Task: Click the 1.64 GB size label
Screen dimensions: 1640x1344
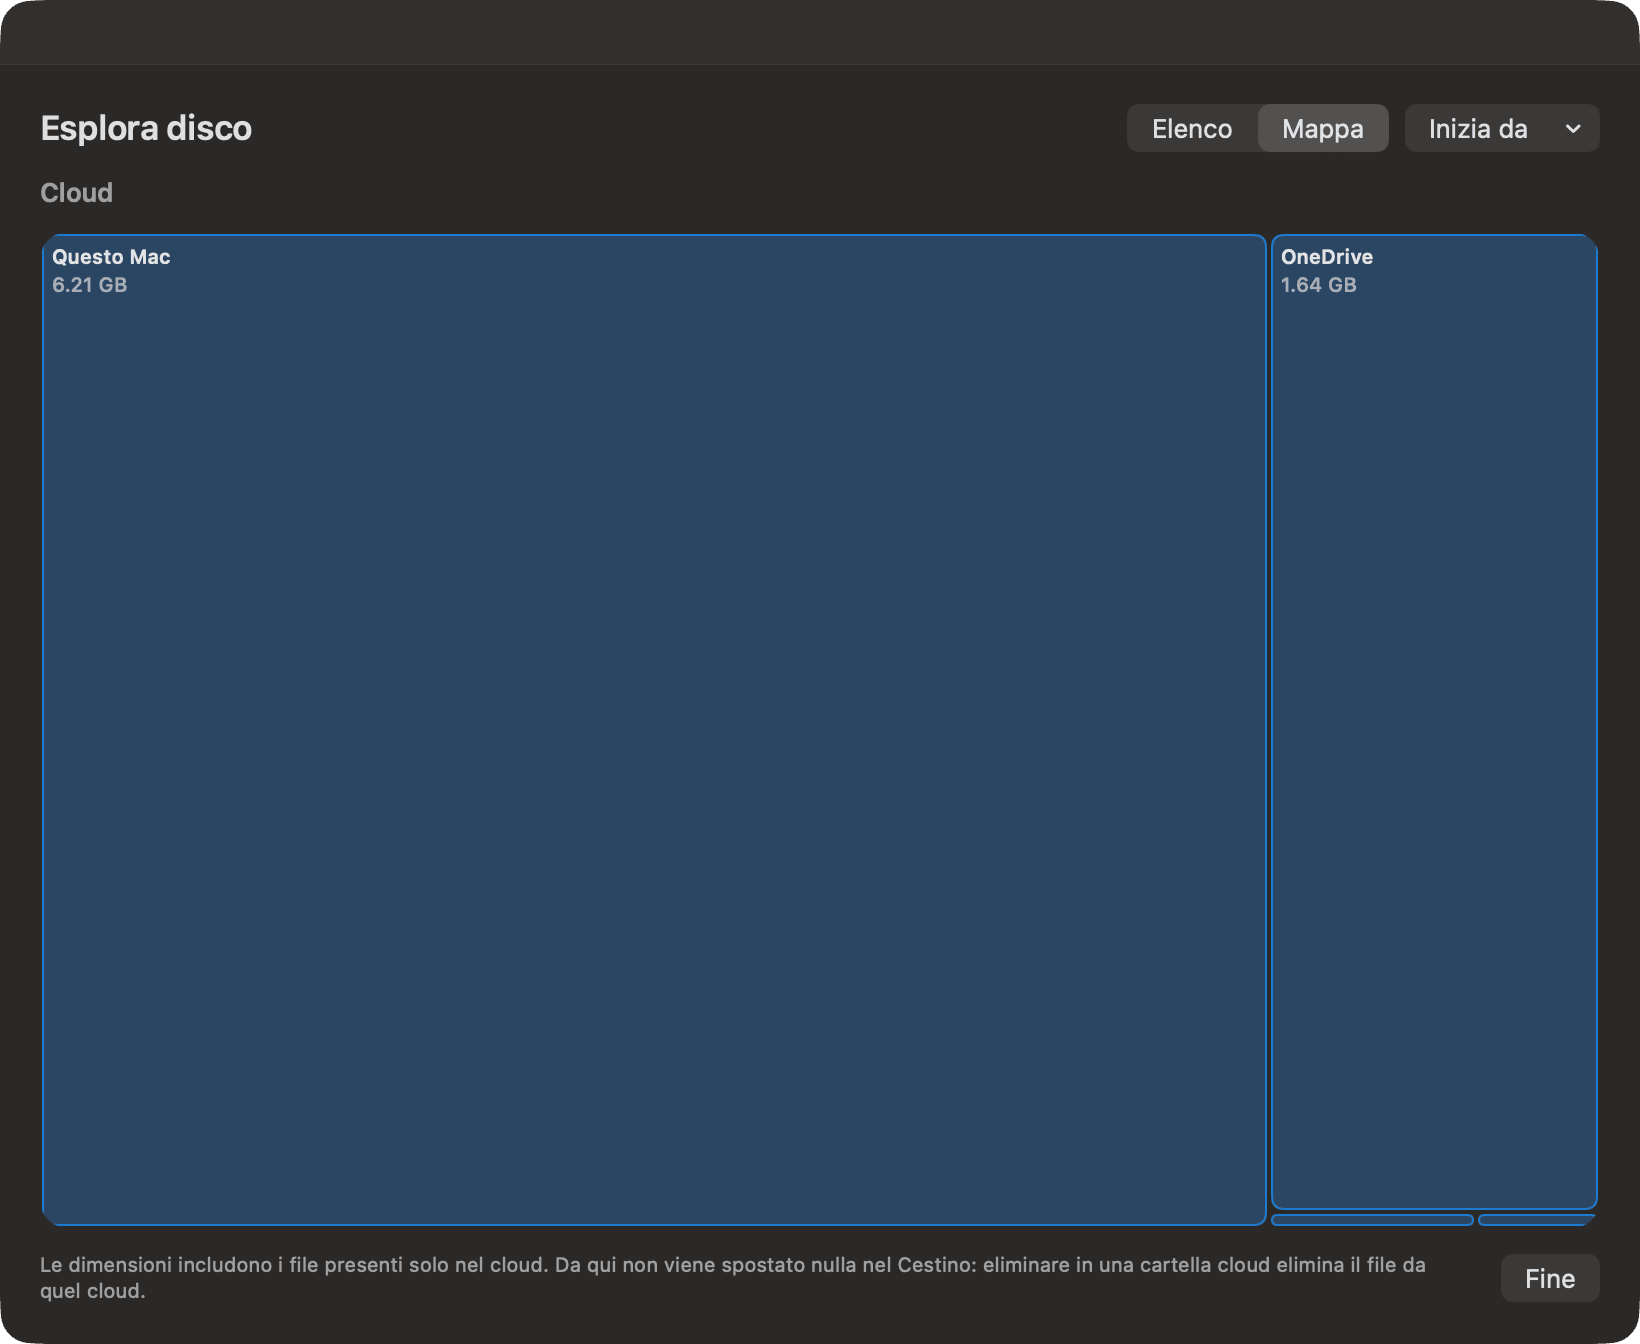Action: pos(1319,285)
